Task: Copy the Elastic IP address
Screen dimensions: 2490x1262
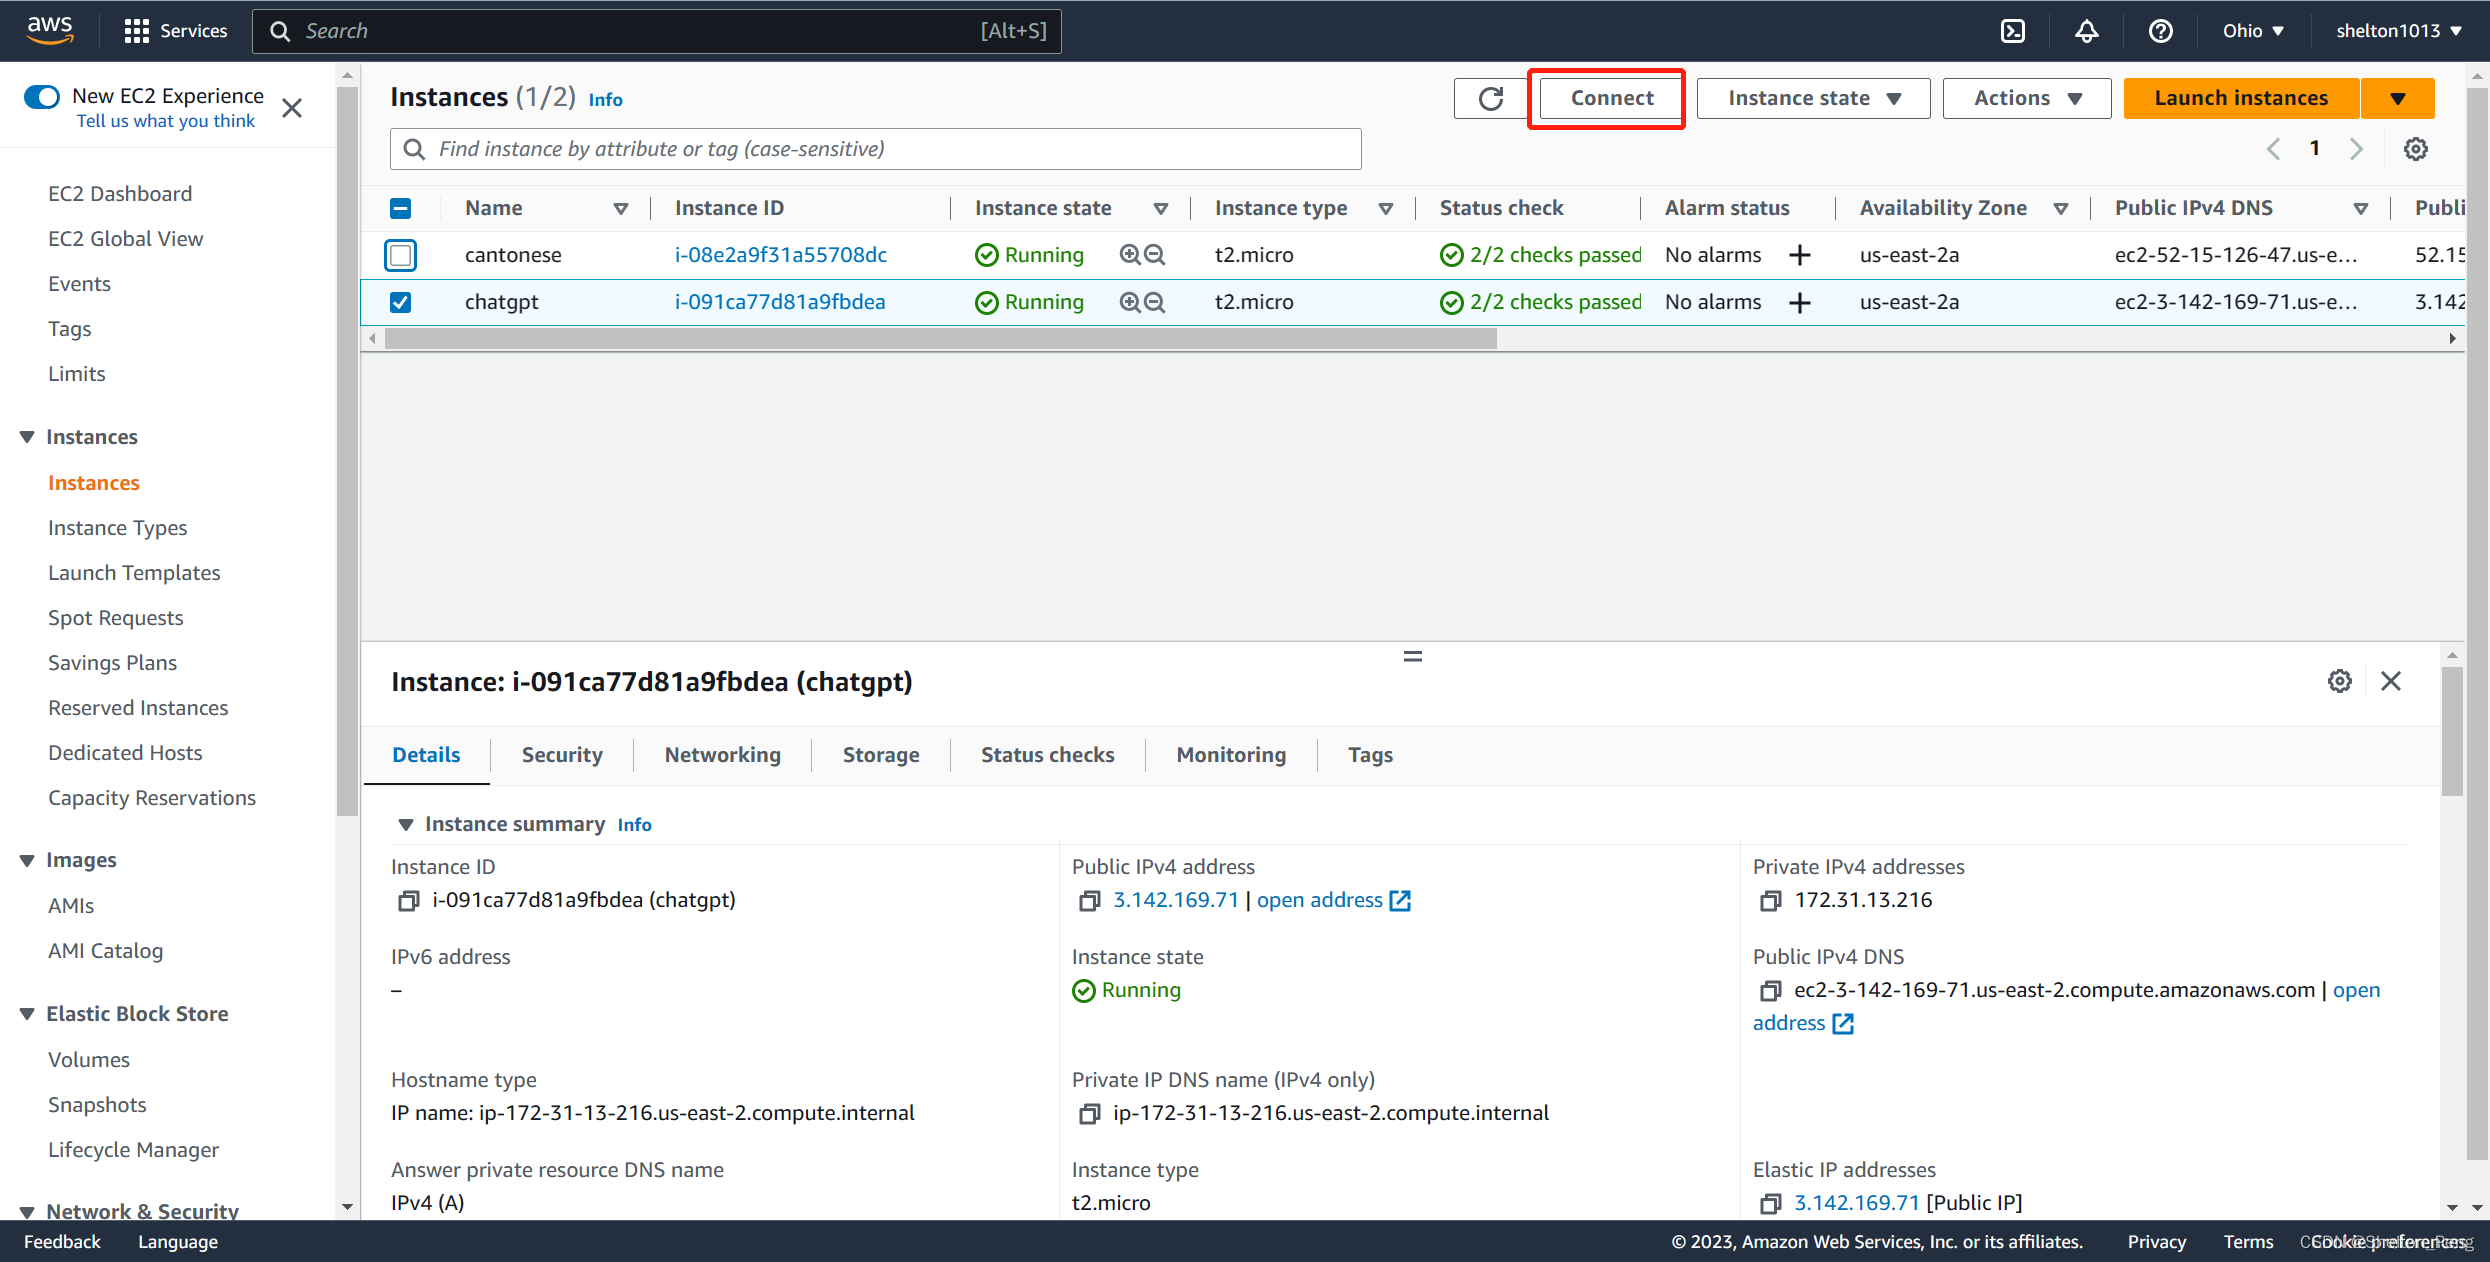Action: click(1770, 1204)
